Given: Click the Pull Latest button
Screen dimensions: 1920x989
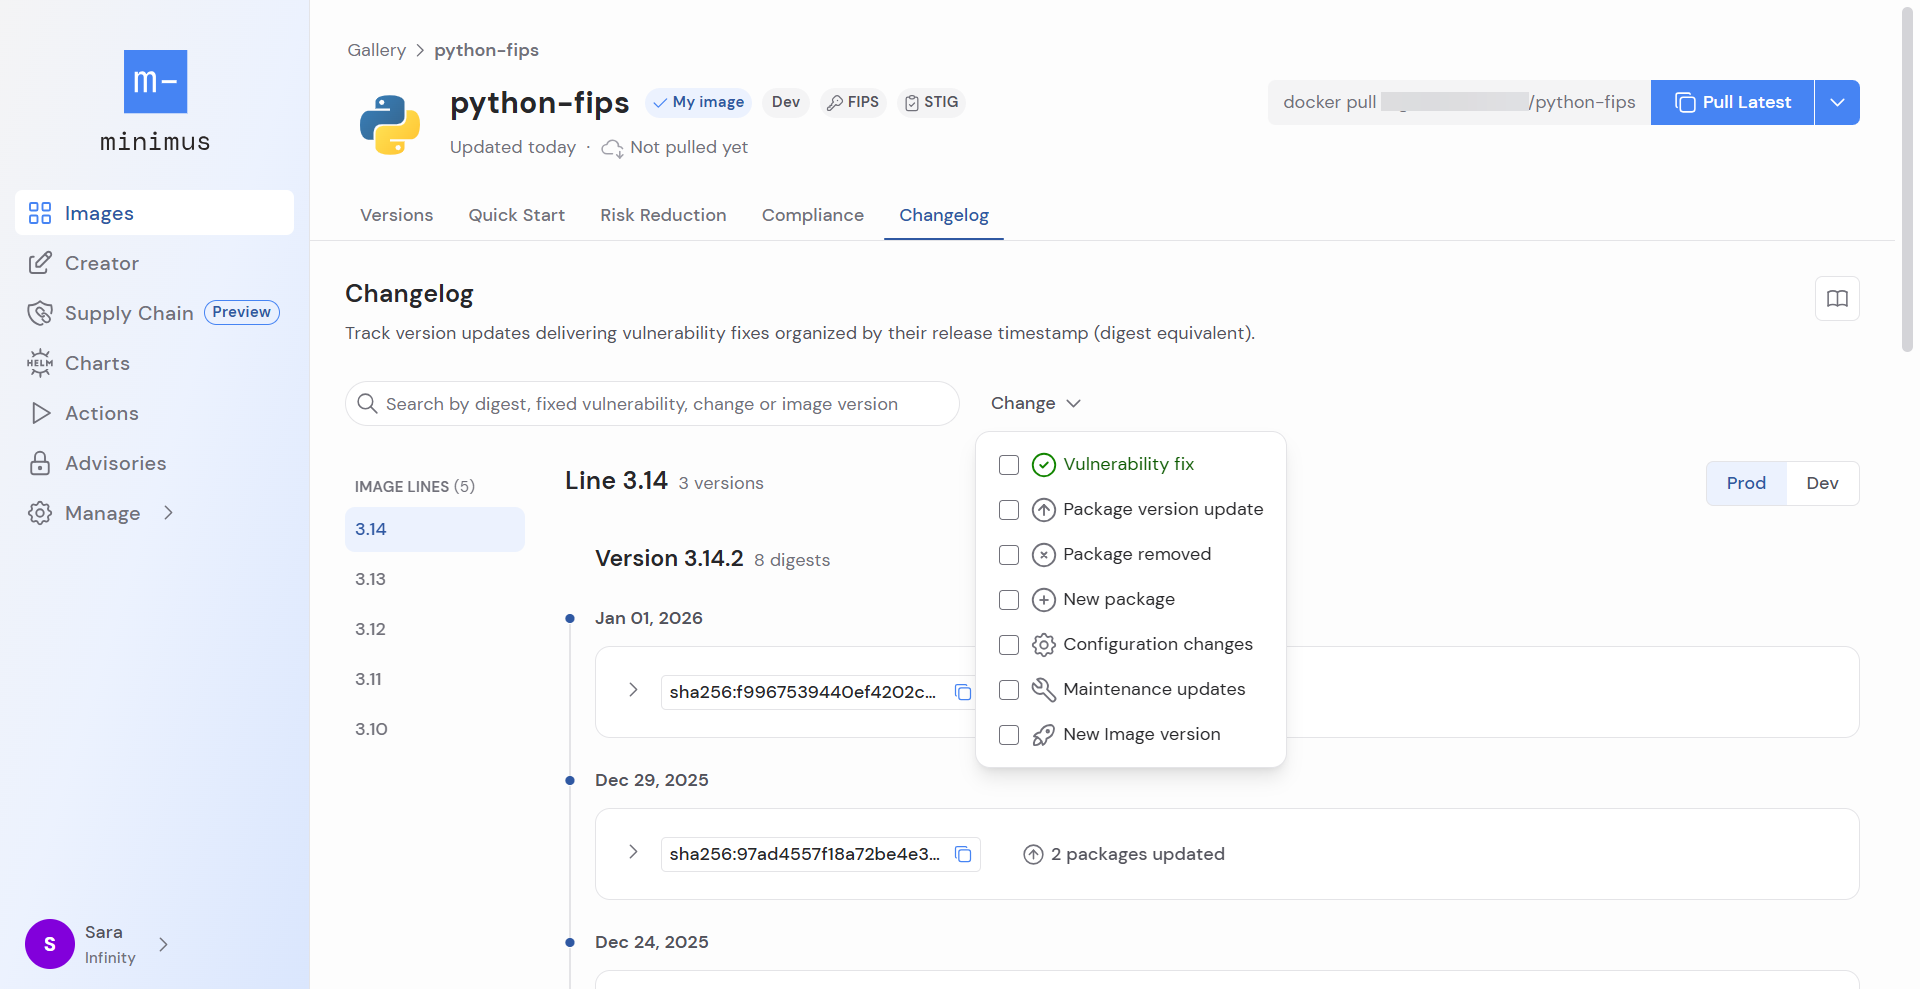Looking at the screenshot, I should point(1732,102).
